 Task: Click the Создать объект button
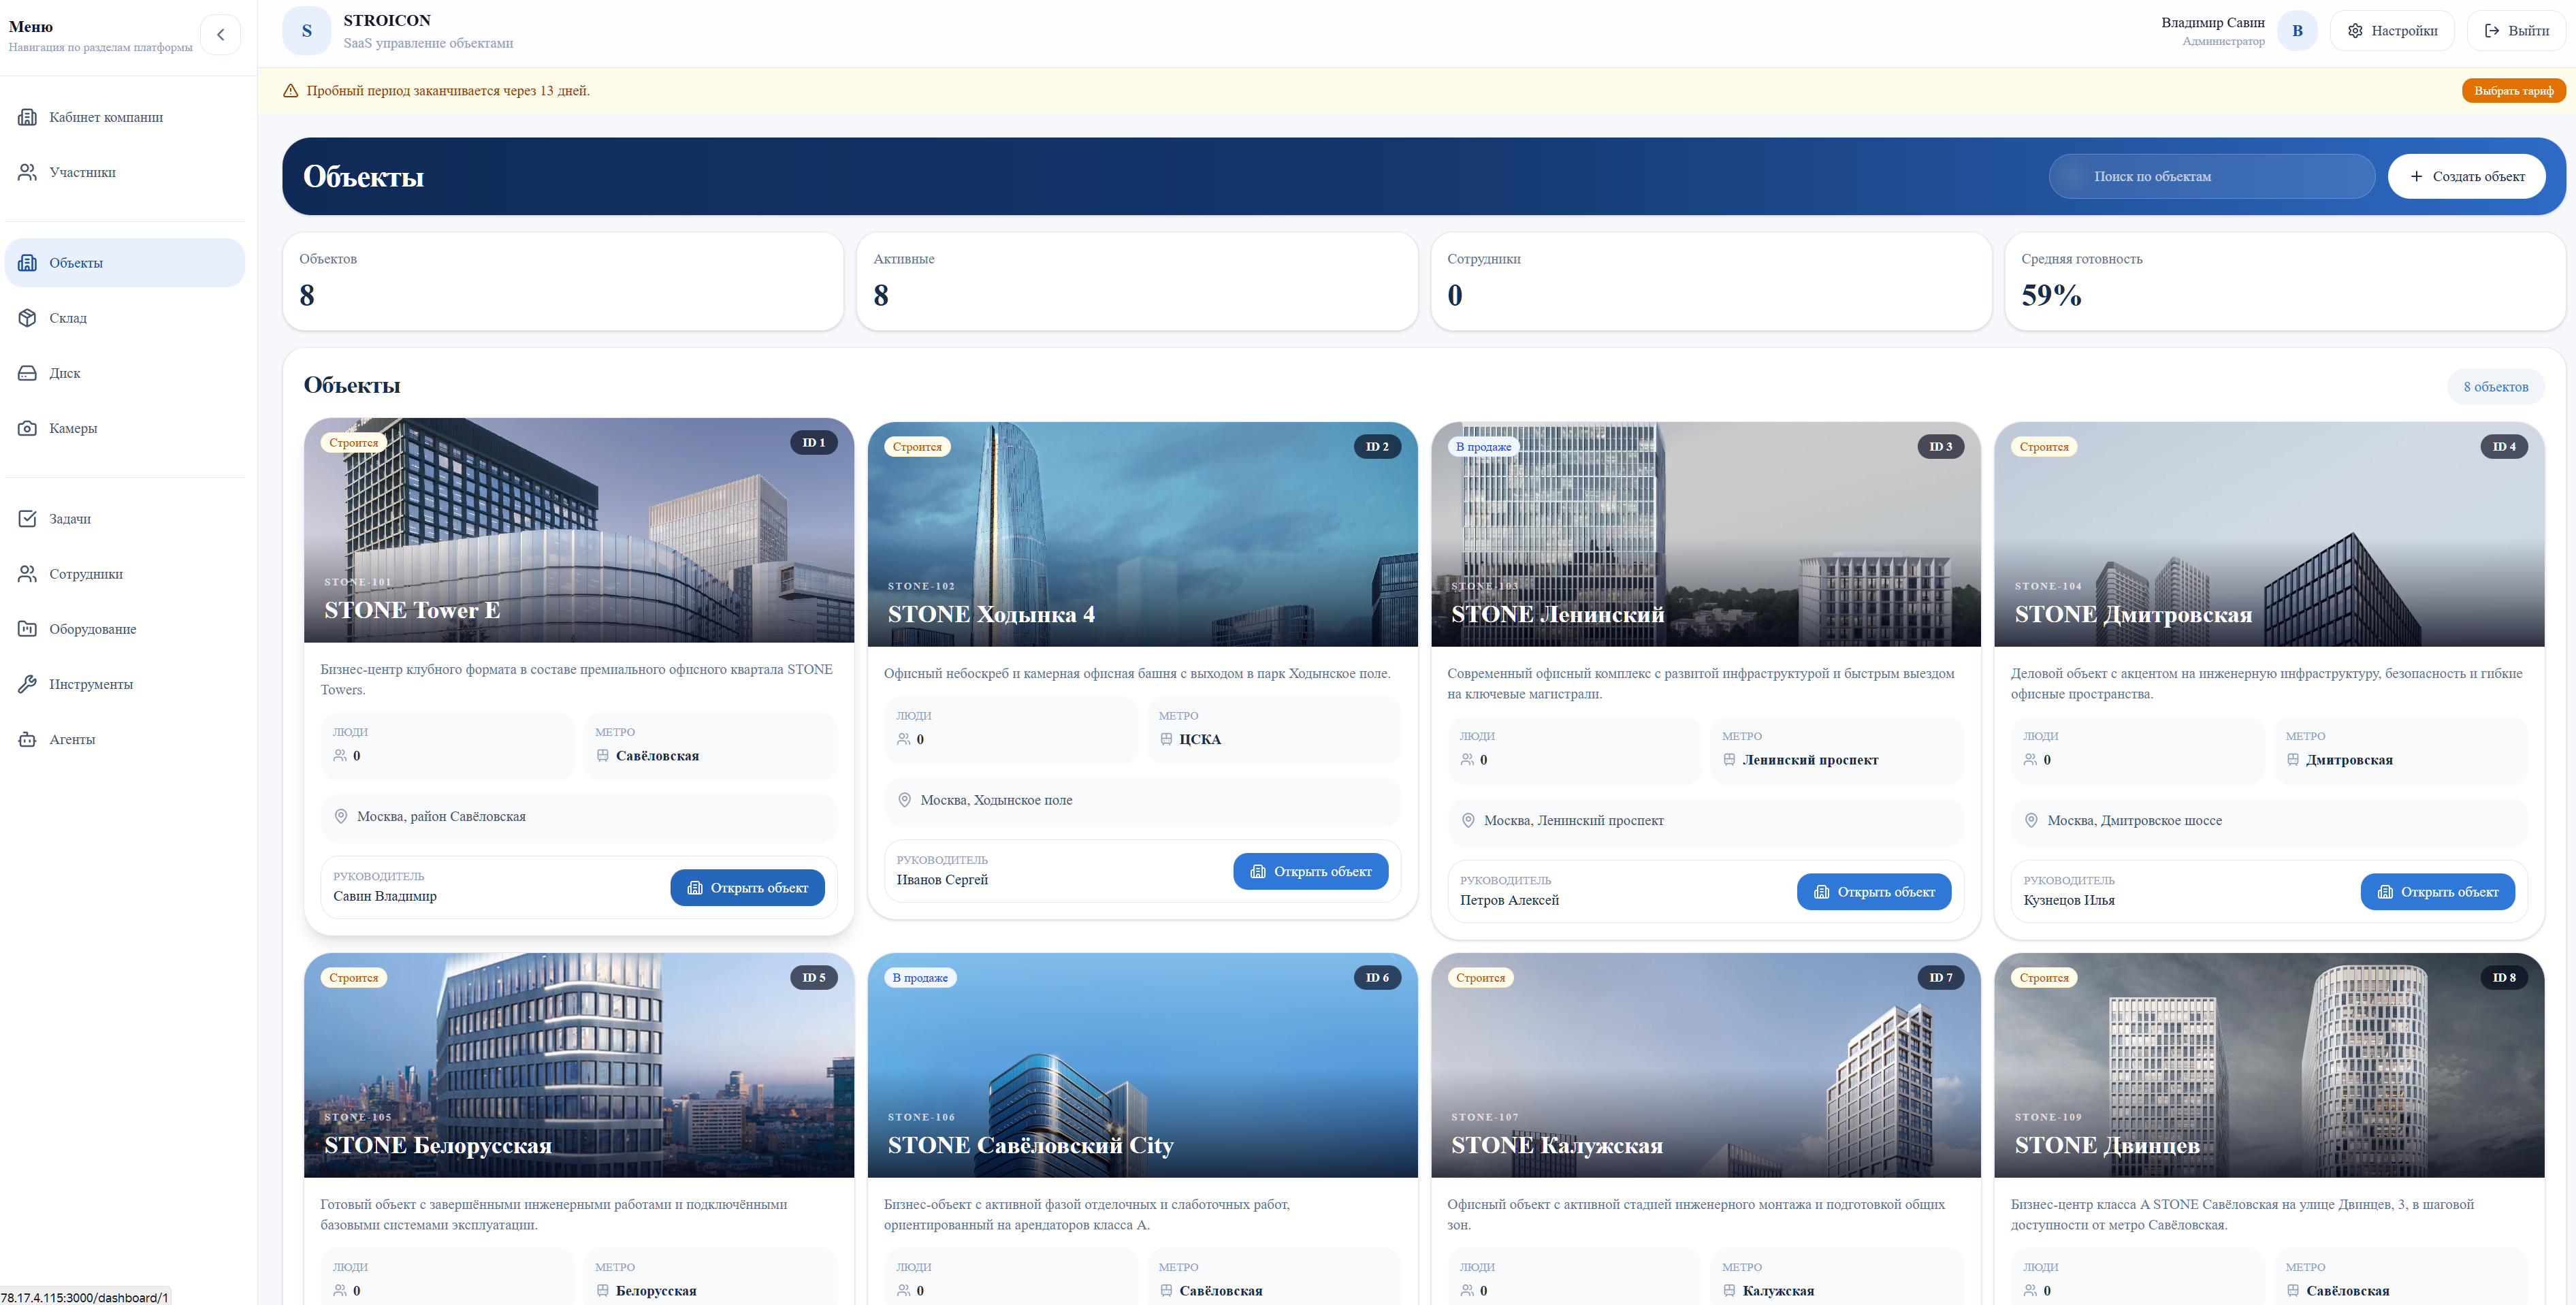pos(2466,176)
